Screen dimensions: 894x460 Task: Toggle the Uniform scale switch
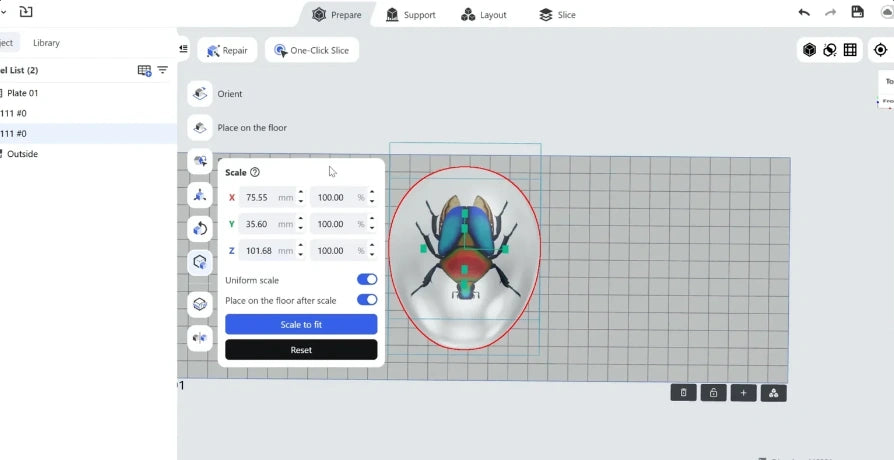pyautogui.click(x=367, y=279)
